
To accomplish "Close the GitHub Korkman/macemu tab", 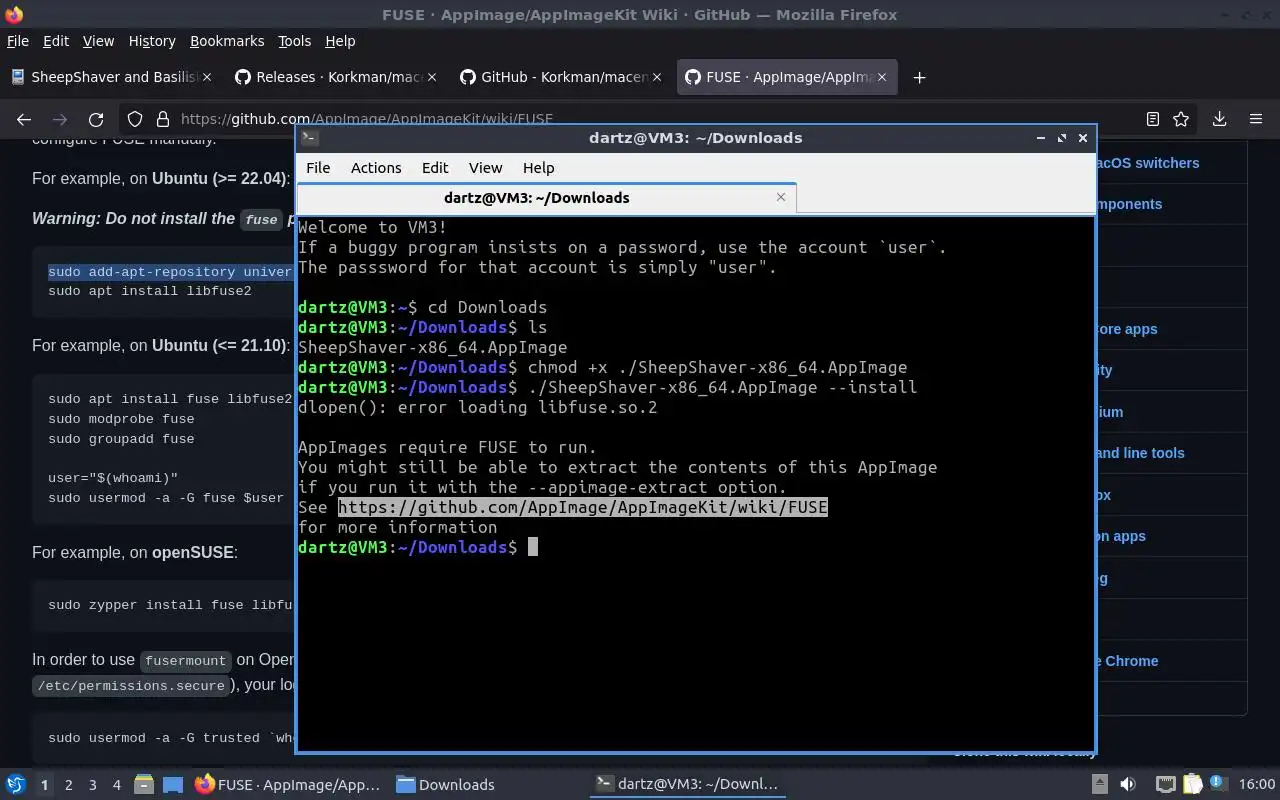I will (657, 77).
